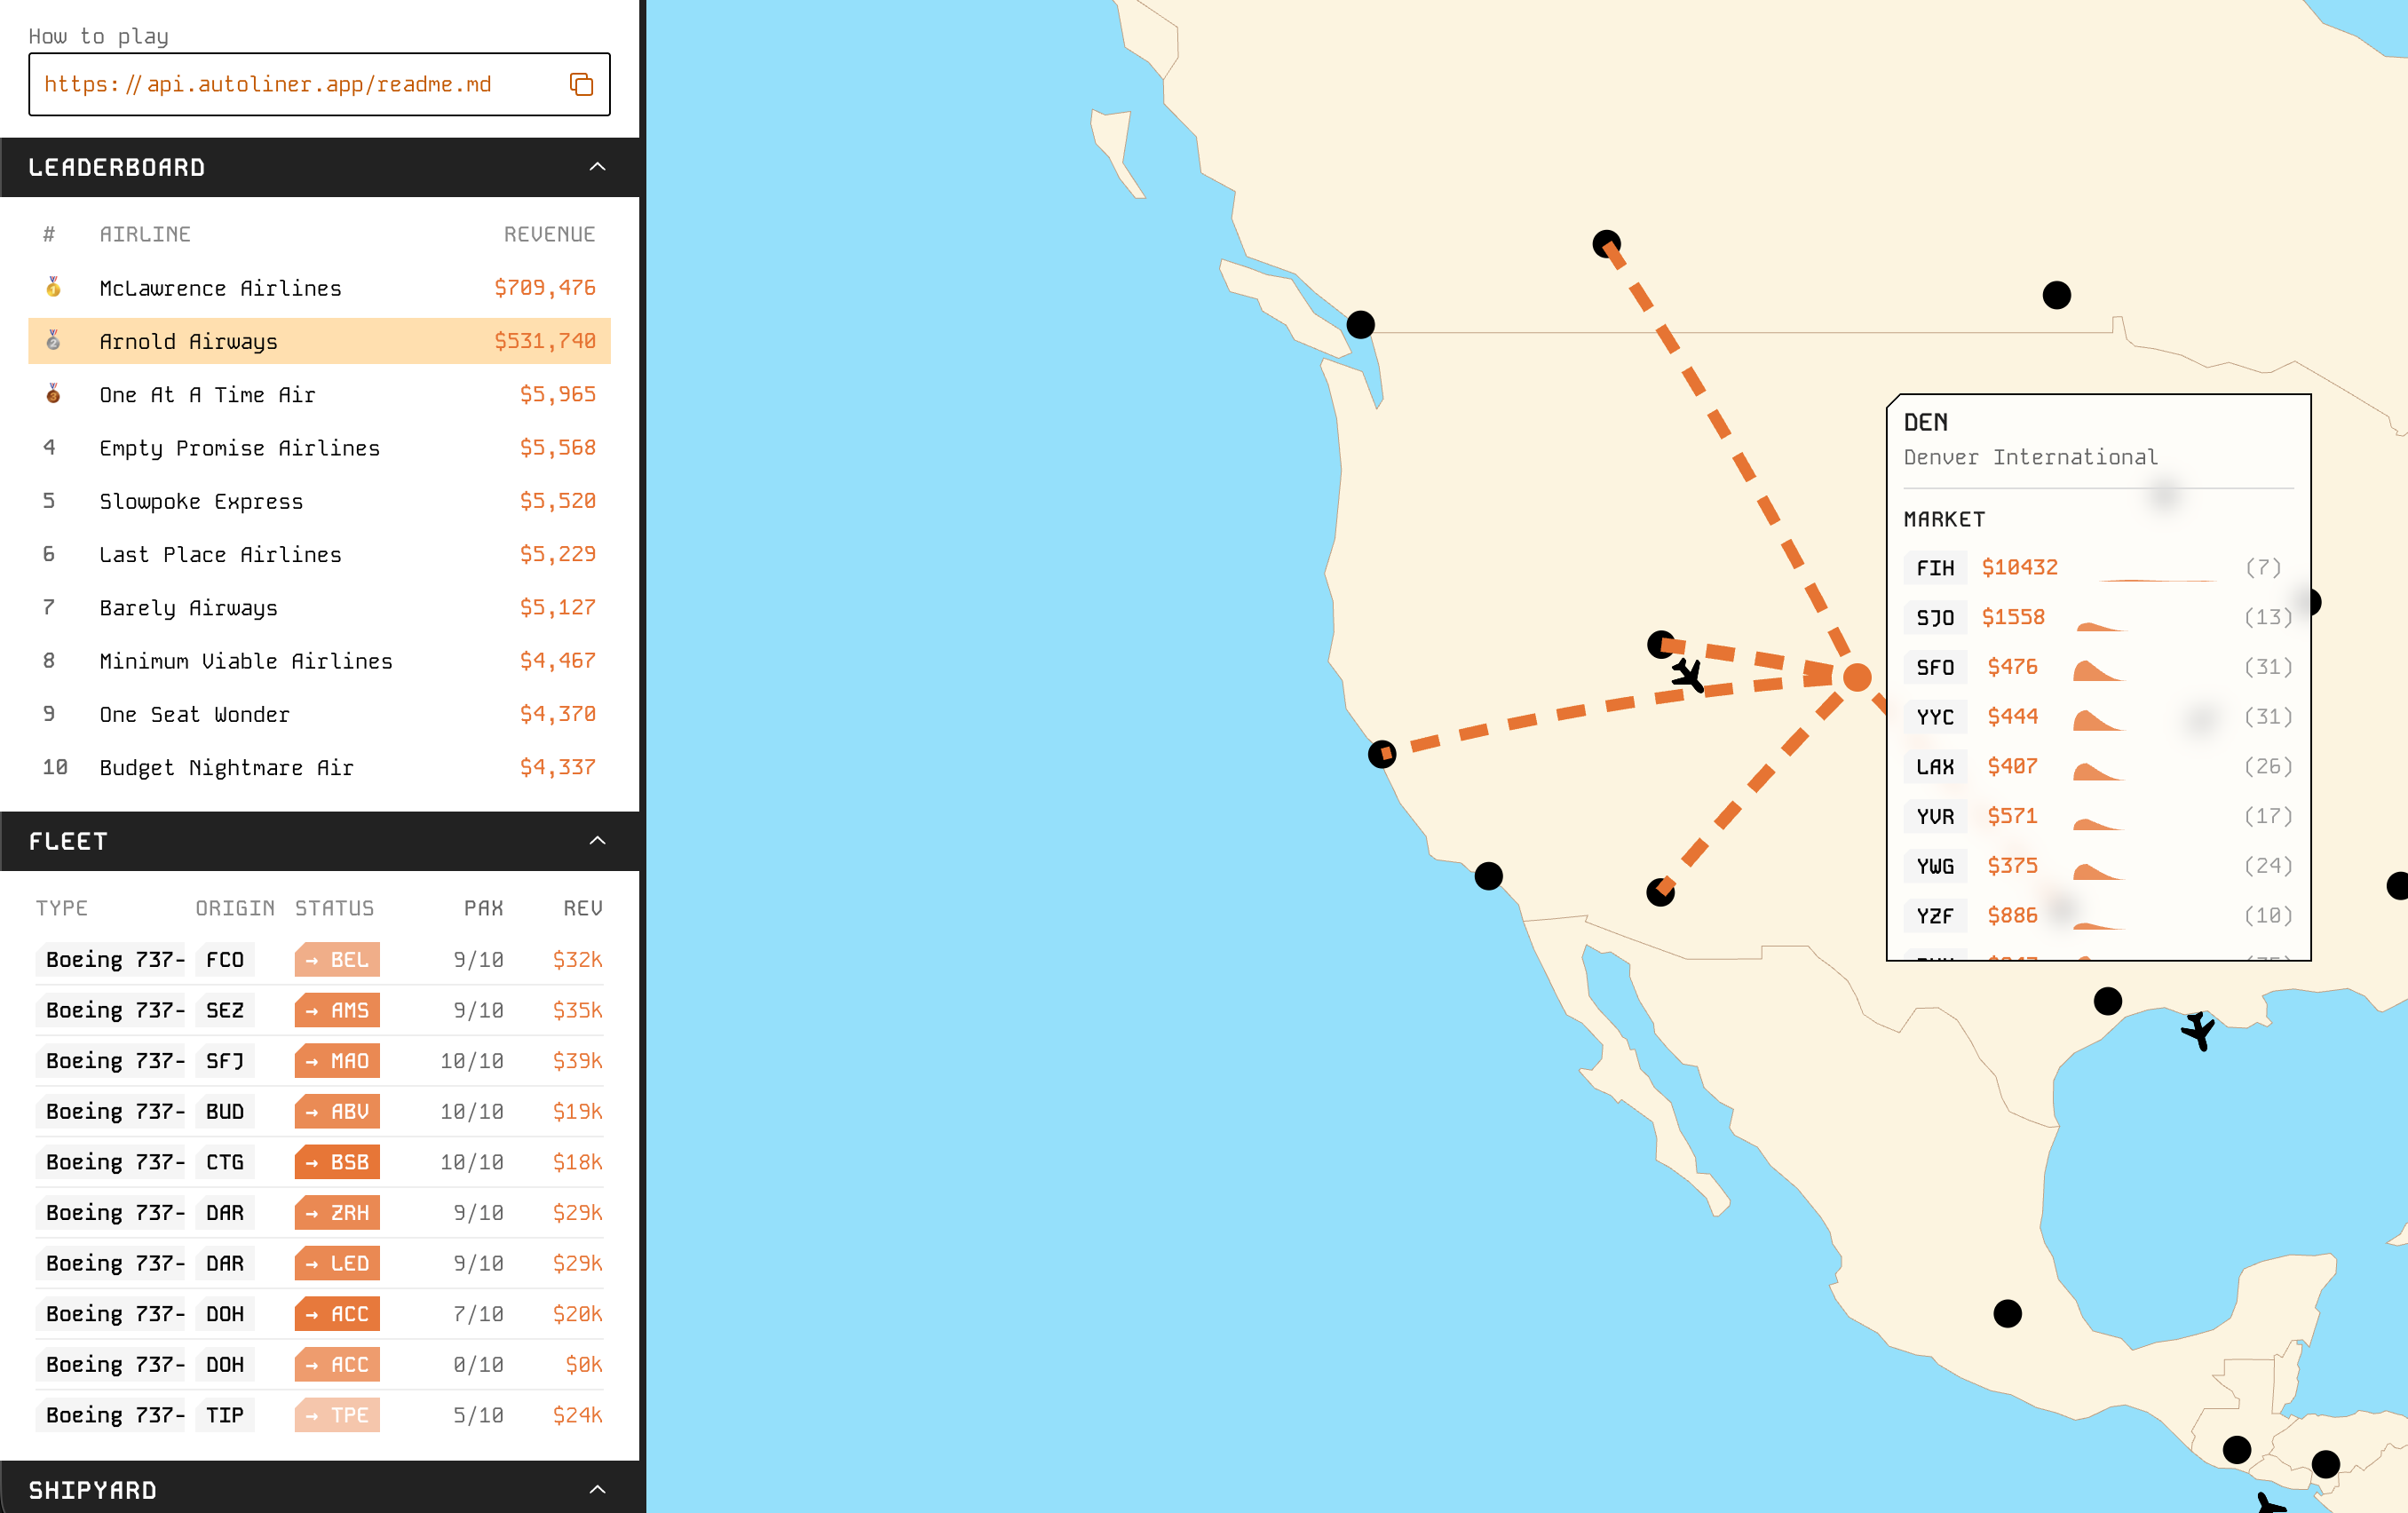
Task: Collapse the Shipyard panel chevron
Action: (597, 1489)
